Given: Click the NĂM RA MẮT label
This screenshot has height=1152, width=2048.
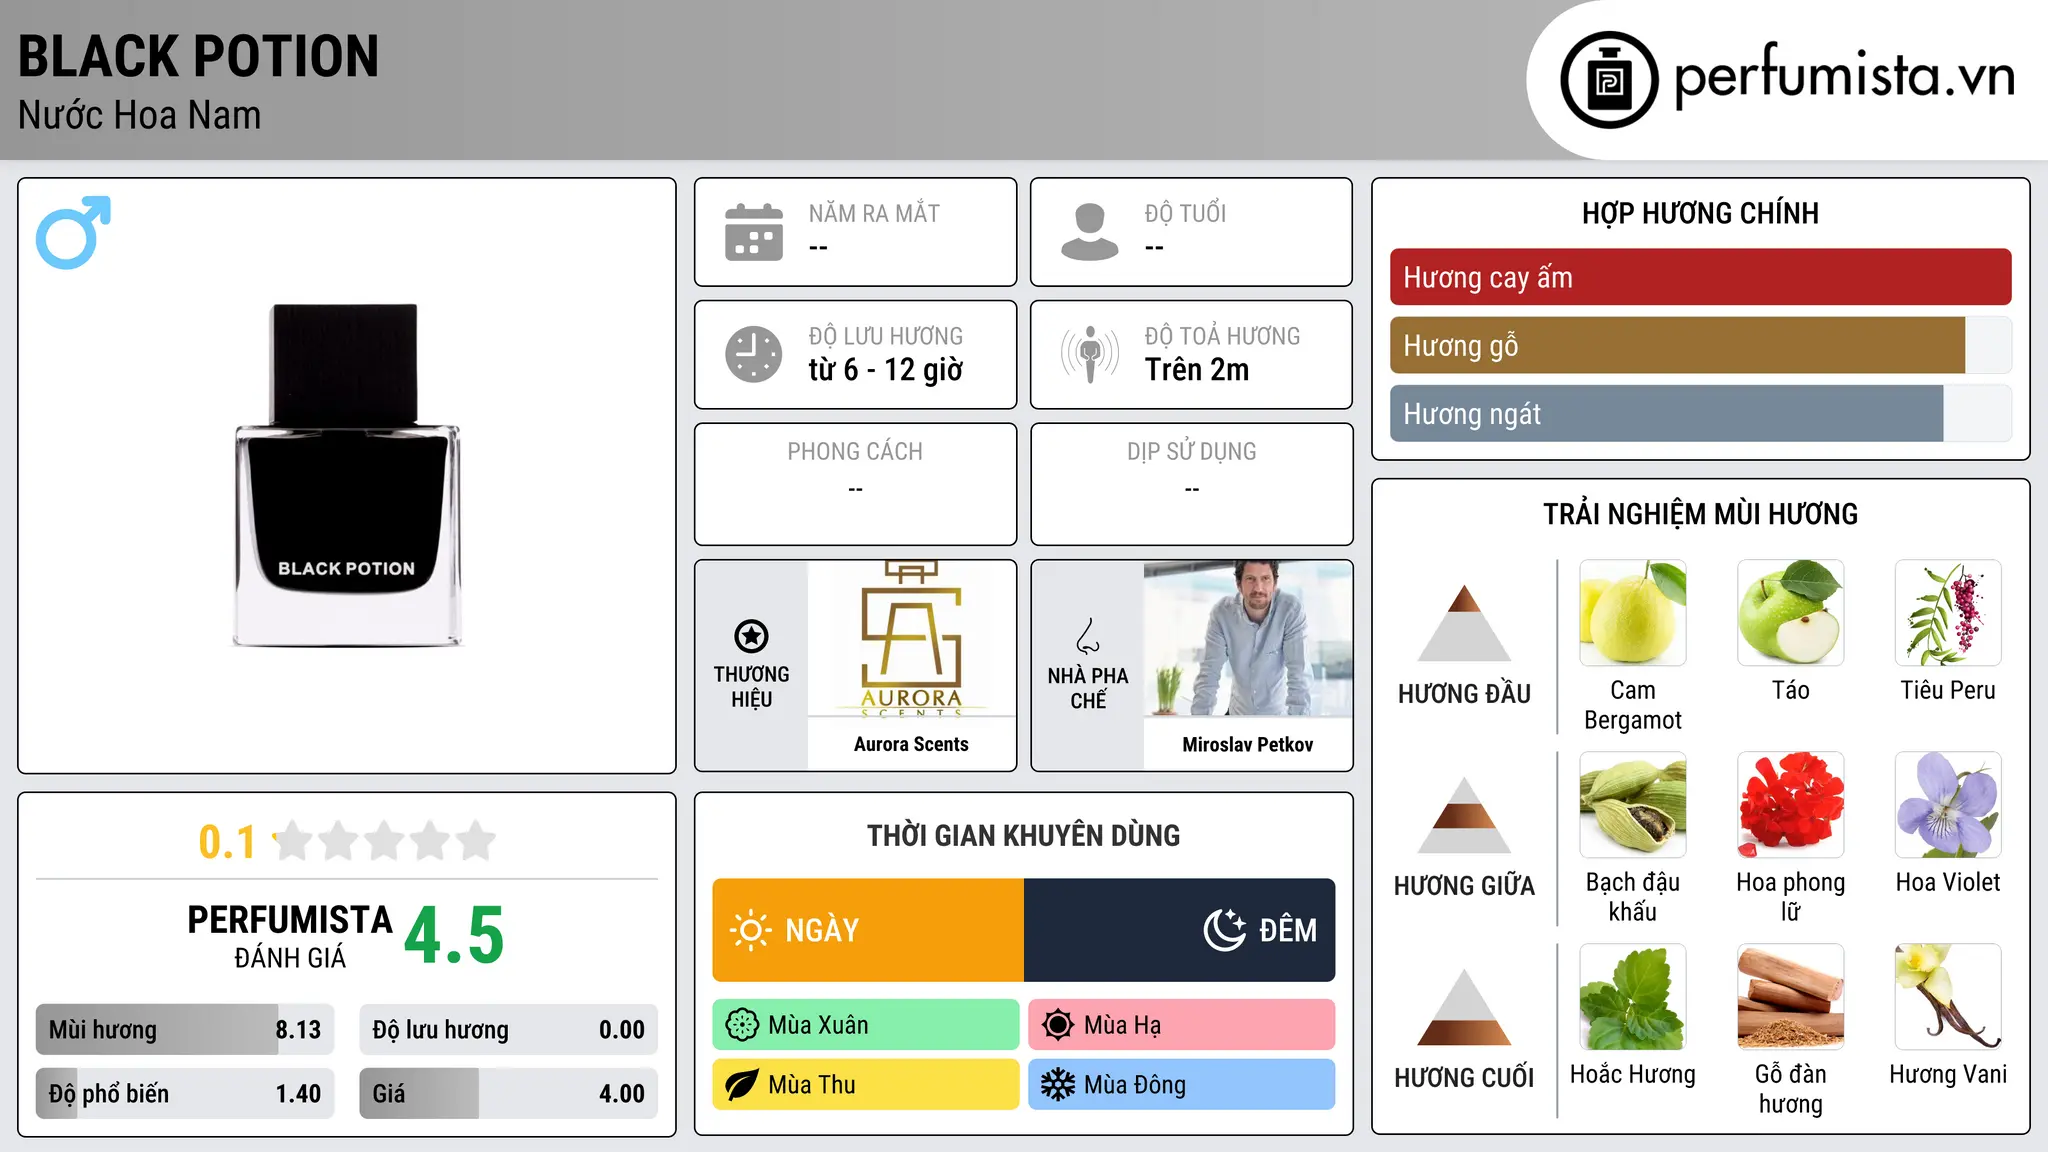Looking at the screenshot, I should click(x=874, y=213).
